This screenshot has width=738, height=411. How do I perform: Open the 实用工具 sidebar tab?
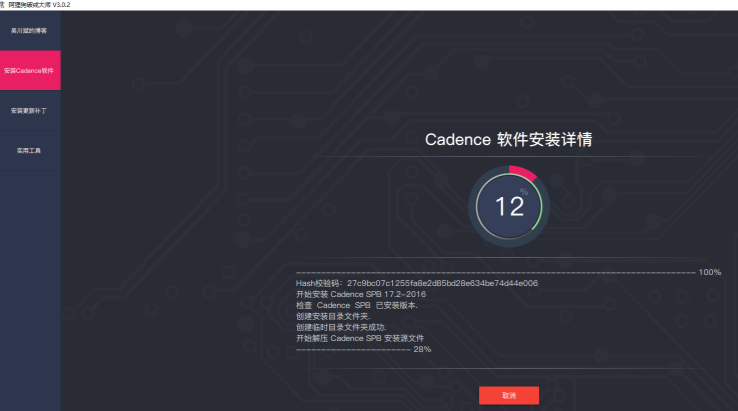coord(29,151)
